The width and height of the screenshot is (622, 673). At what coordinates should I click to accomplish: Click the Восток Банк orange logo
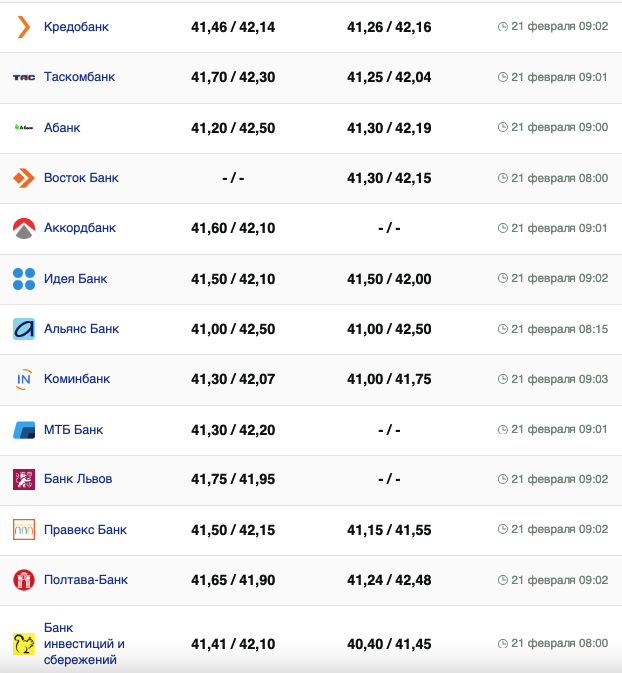tap(24, 178)
